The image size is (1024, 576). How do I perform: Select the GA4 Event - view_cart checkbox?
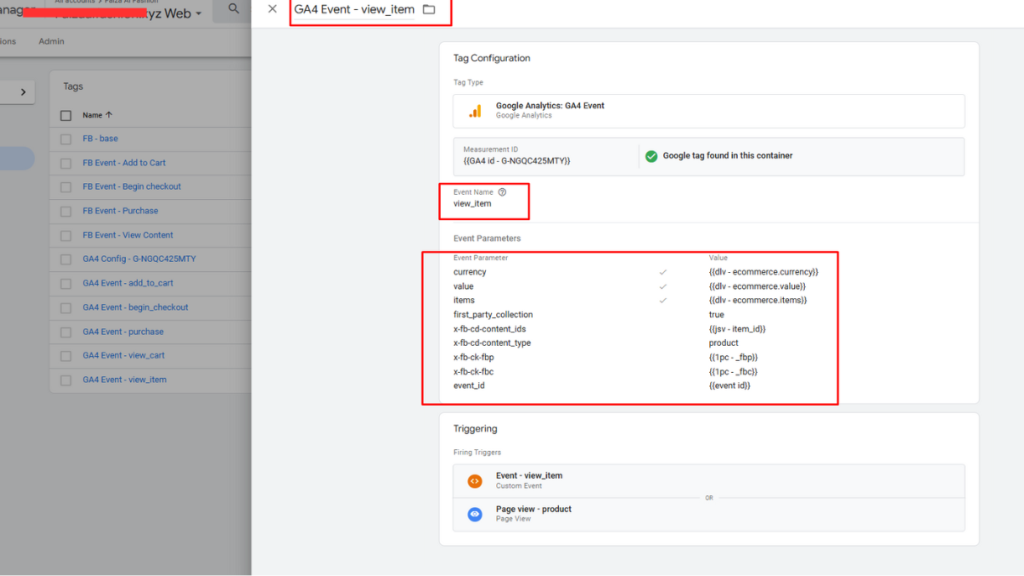pos(66,356)
